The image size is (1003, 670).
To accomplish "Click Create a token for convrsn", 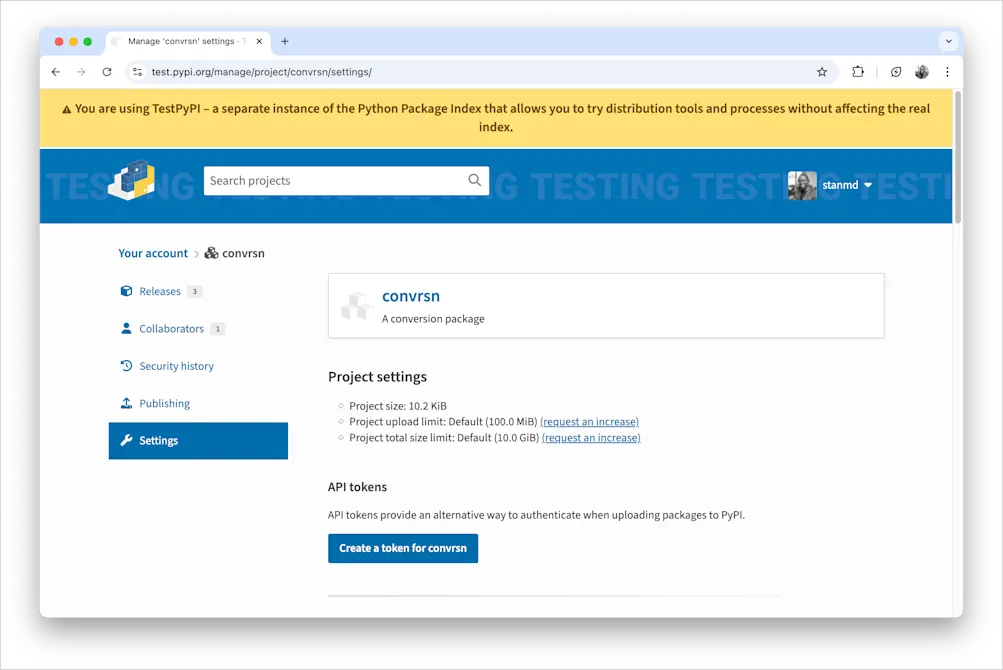I will tap(403, 548).
